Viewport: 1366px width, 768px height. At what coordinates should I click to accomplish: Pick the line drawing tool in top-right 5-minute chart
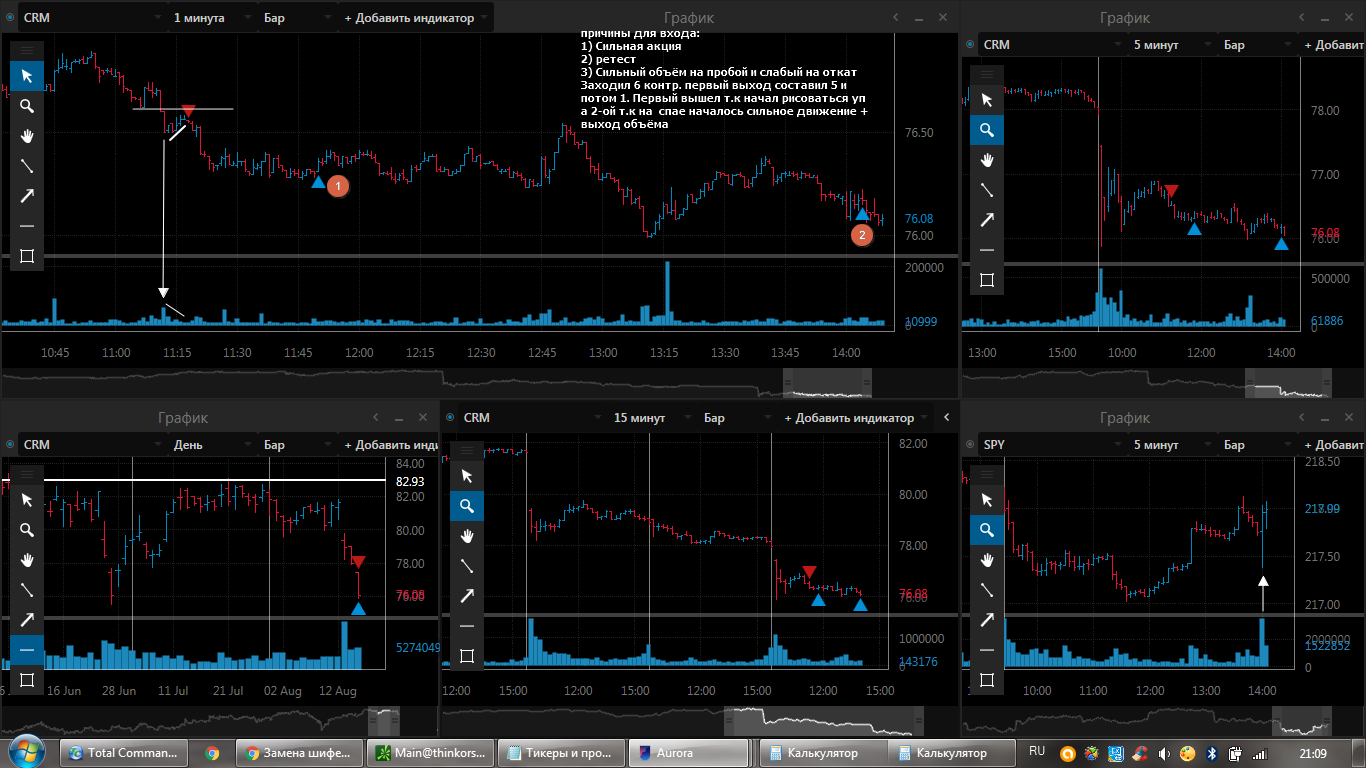click(x=987, y=190)
